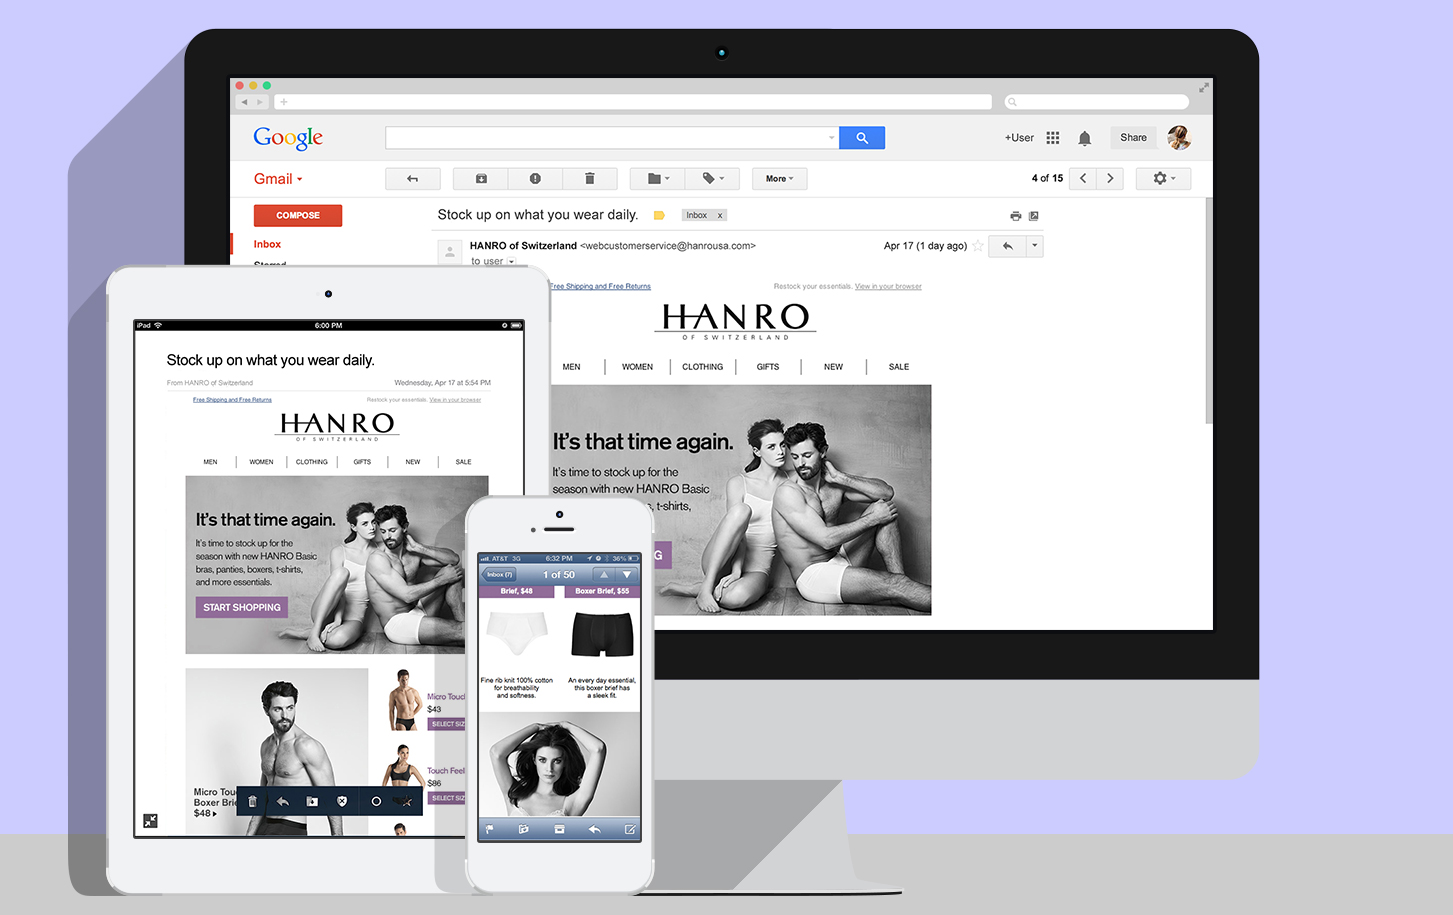
Task: Click START SHOPPING button on iPad
Action: (x=242, y=607)
